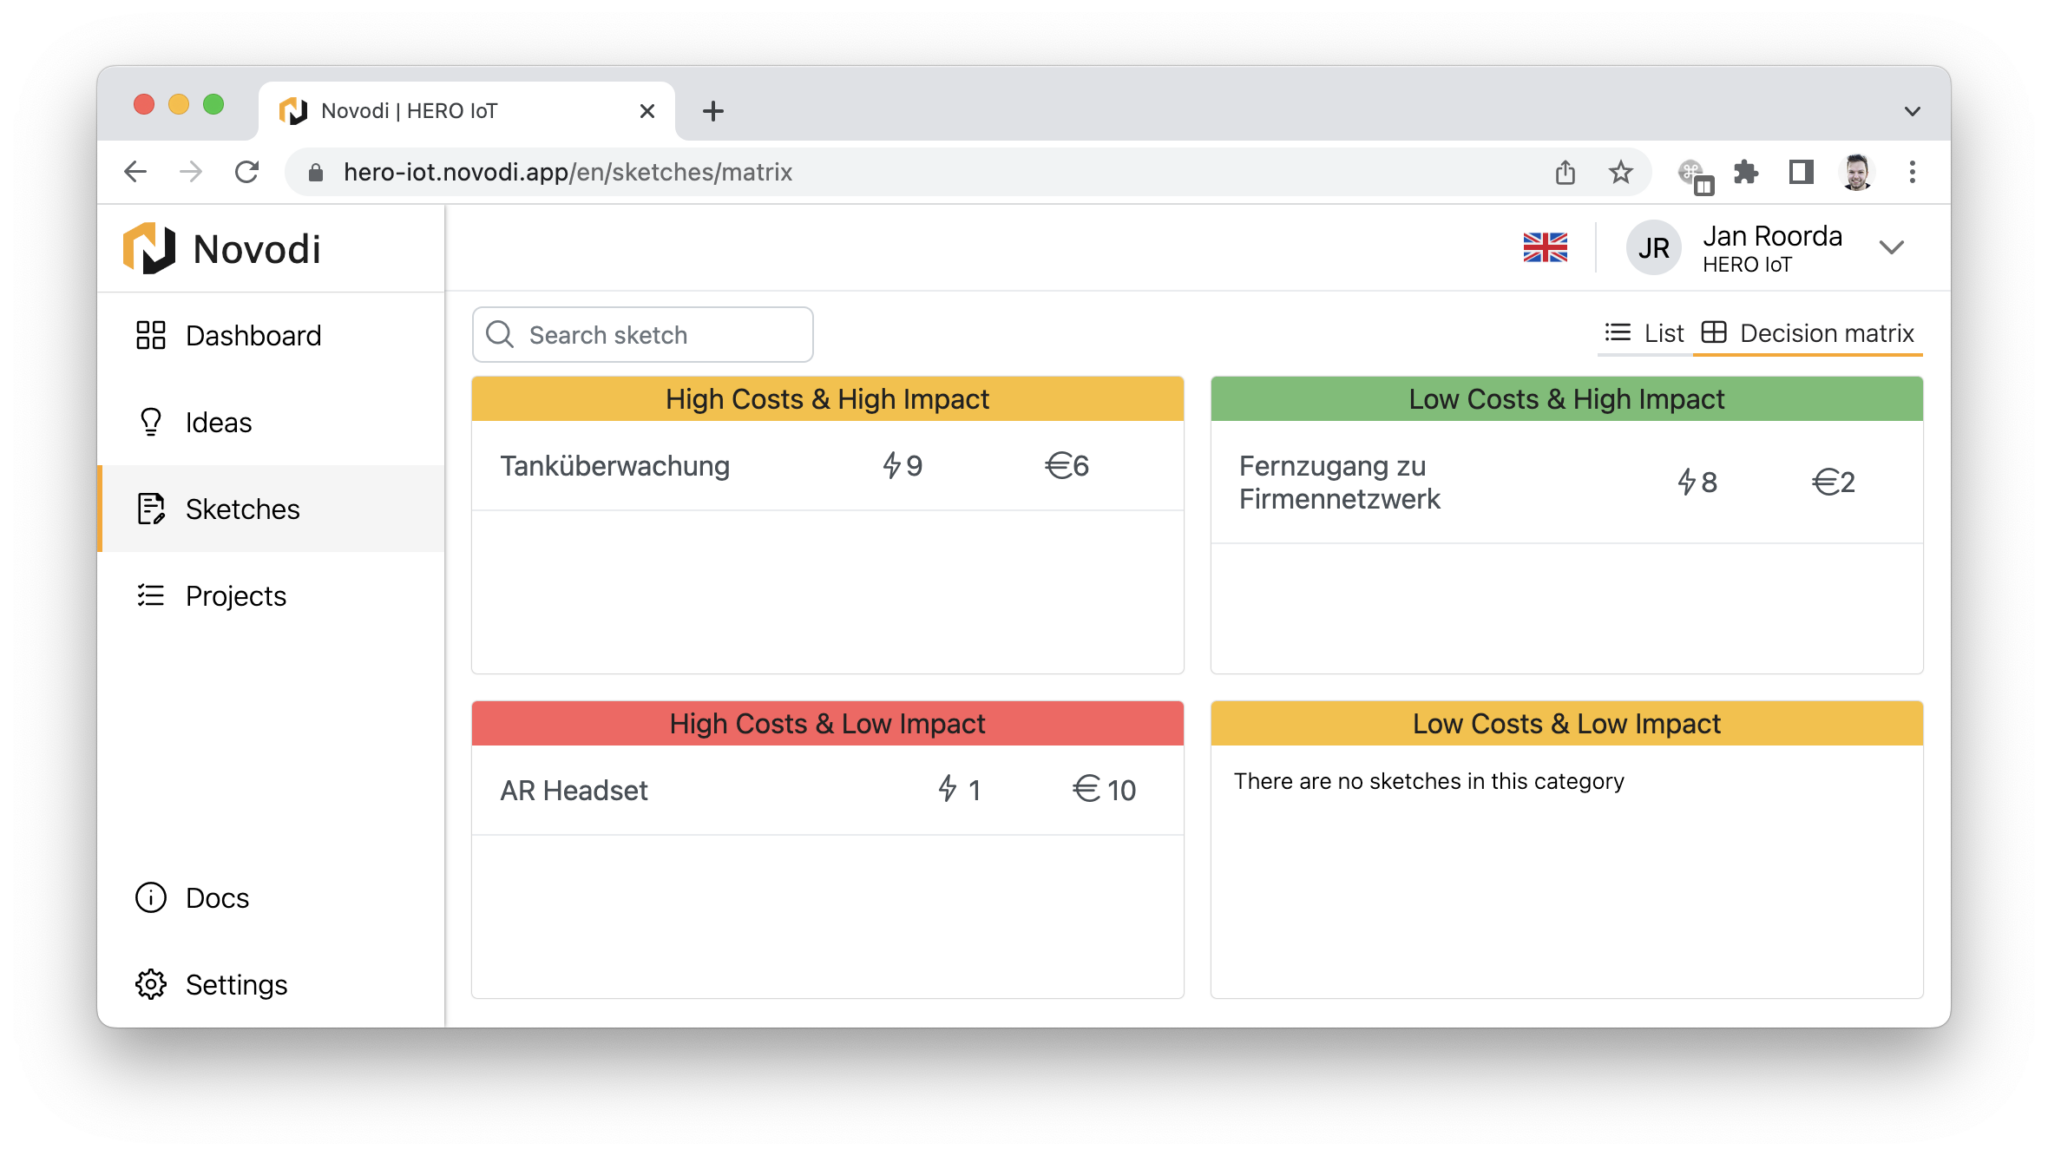Focus the Search sketch field
The height and width of the screenshot is (1156, 2048).
coord(643,335)
